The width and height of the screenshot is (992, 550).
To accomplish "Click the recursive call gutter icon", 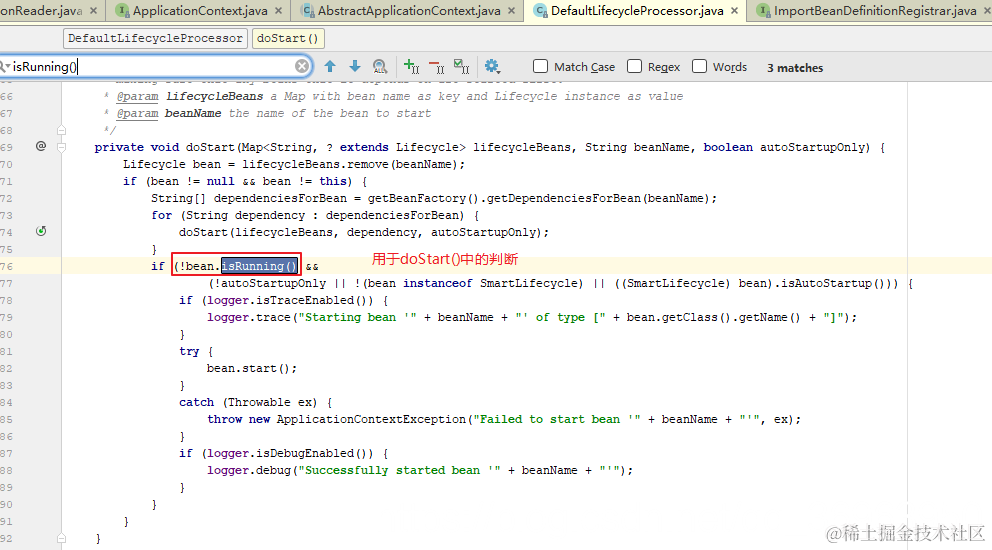I will pos(41,231).
